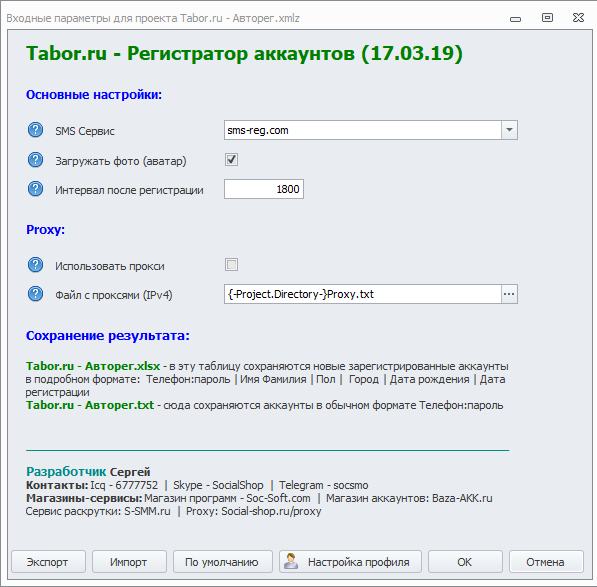The height and width of the screenshot is (587, 597).
Task: Click the S-SMM.ru service text
Action: point(147,511)
